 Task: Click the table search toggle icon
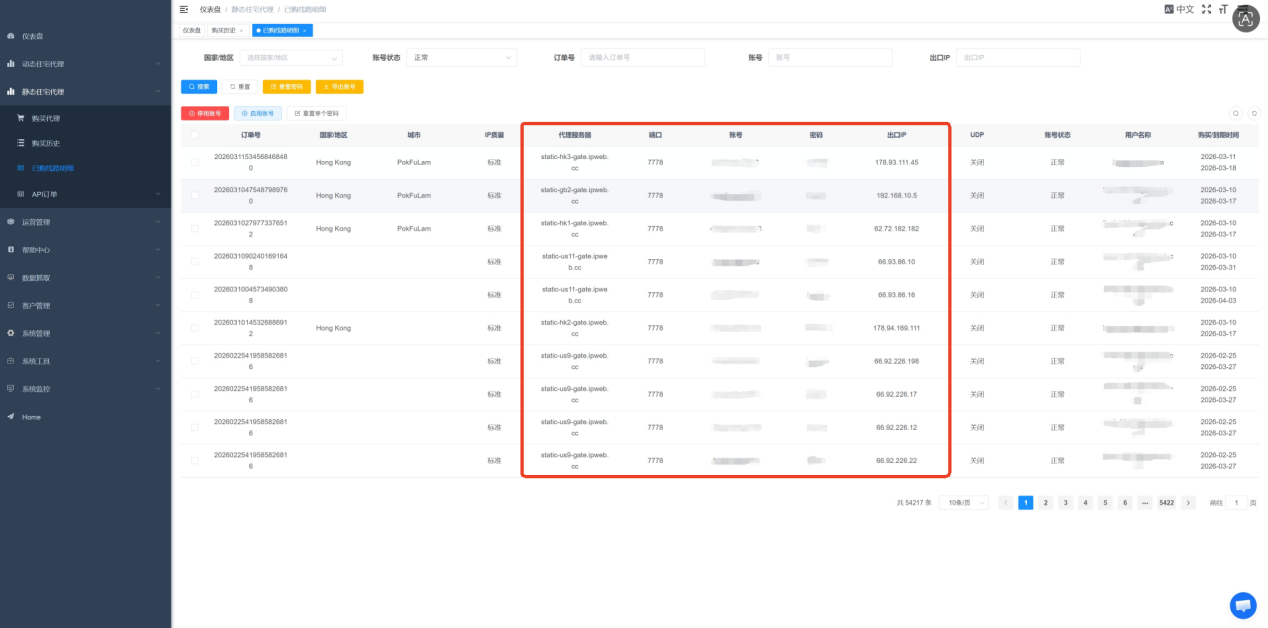click(x=1236, y=114)
